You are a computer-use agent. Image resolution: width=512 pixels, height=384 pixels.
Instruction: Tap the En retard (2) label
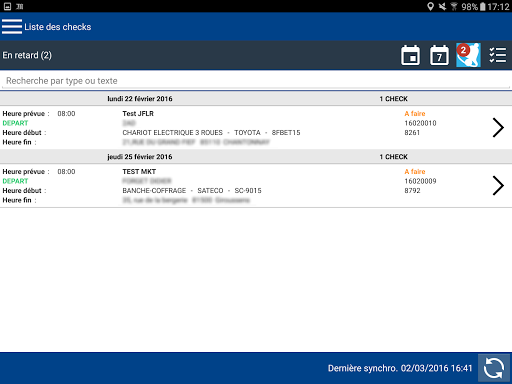(27, 55)
